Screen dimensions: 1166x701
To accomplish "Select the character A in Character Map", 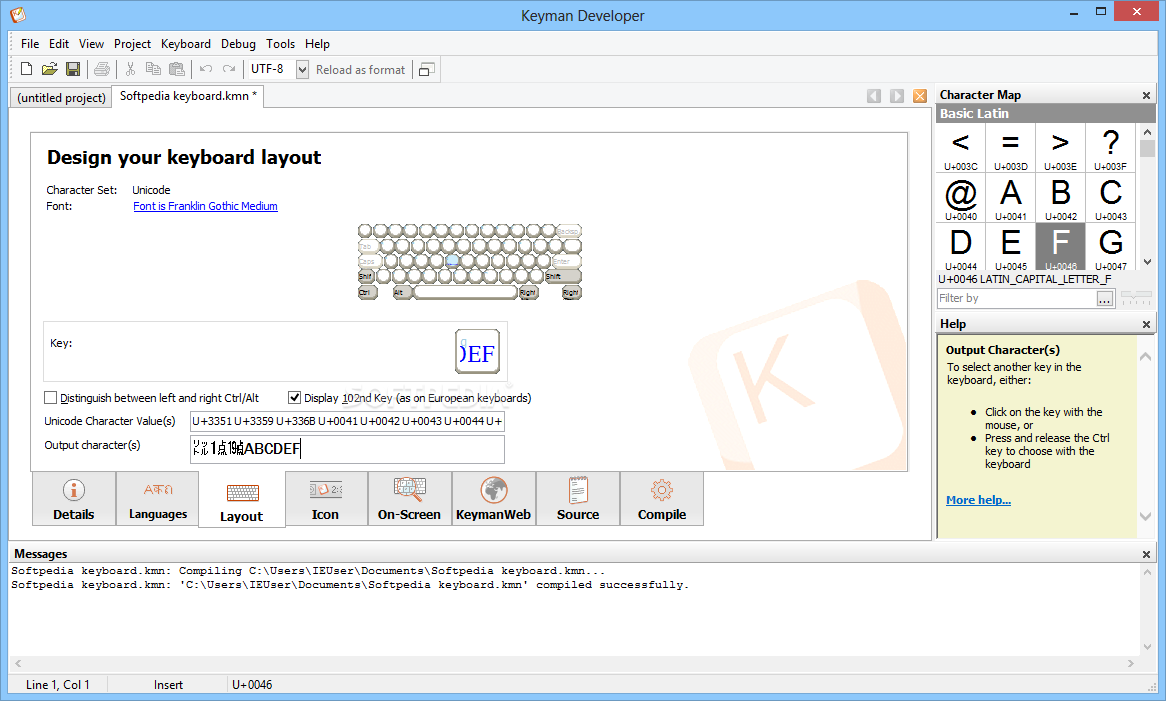I will [x=1011, y=198].
